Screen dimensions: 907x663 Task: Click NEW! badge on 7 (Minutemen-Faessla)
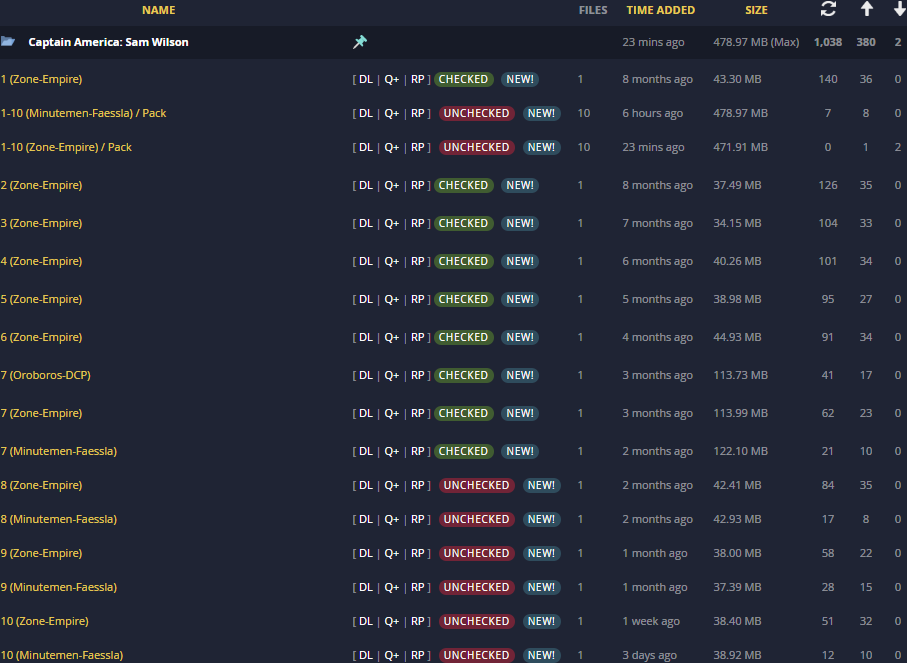pos(519,451)
